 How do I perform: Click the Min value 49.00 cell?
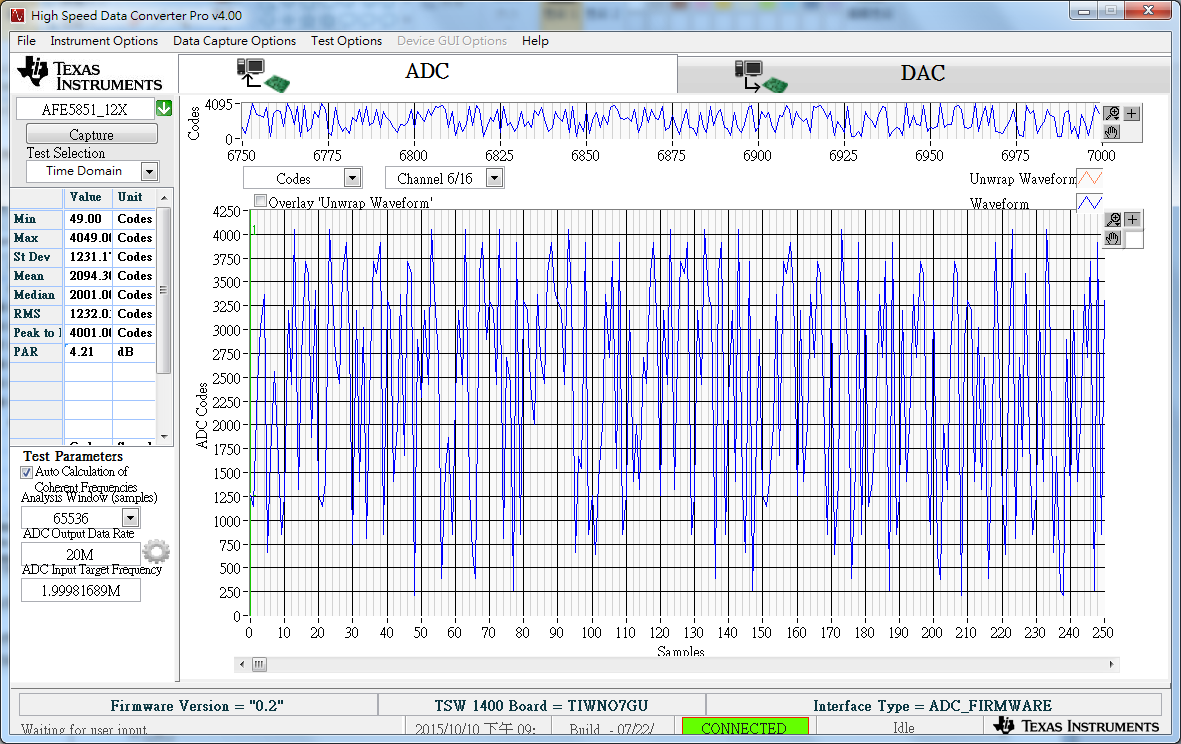coord(88,219)
